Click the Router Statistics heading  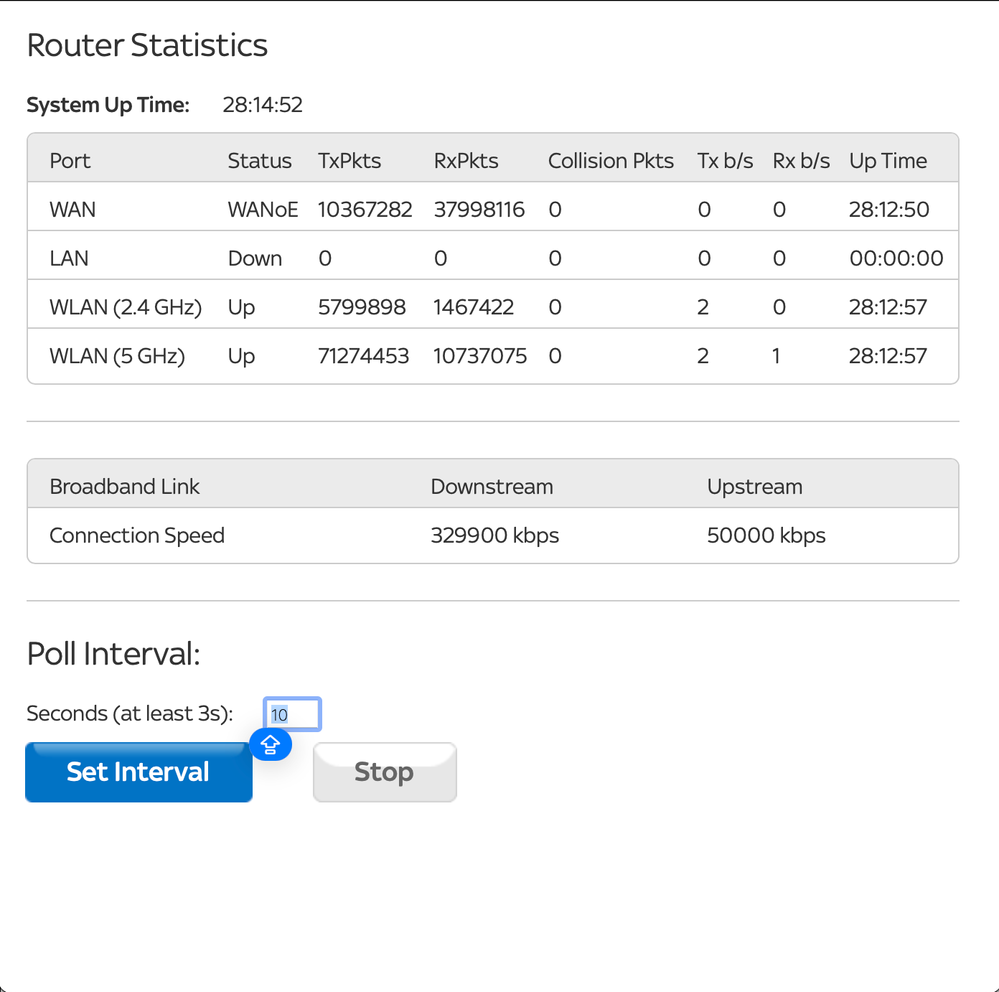[147, 45]
